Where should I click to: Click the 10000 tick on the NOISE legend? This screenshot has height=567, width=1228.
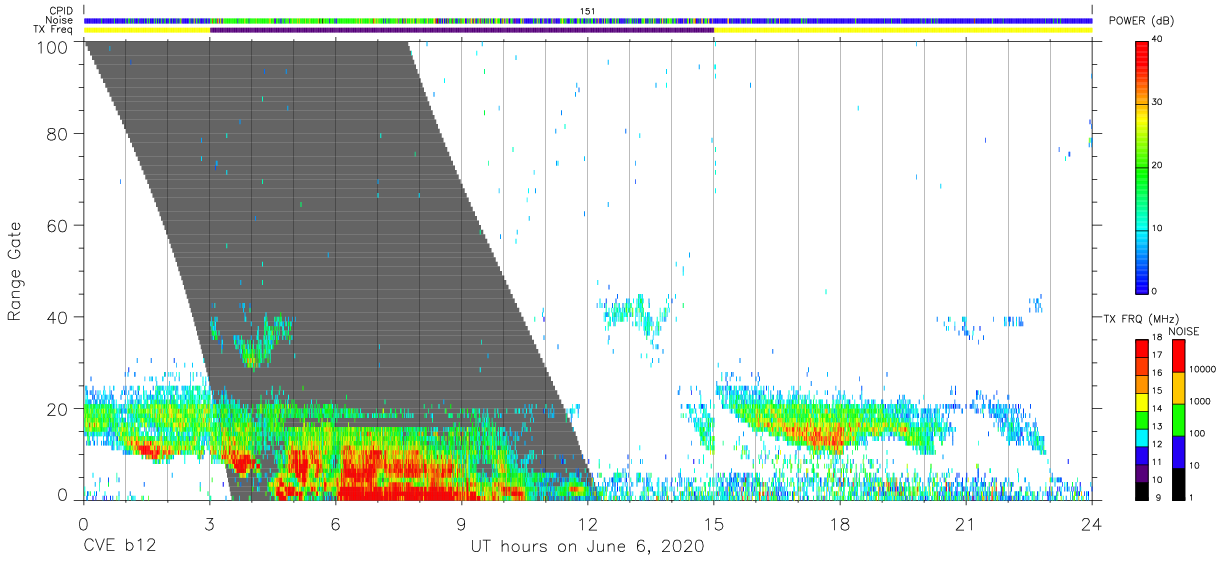(1205, 369)
